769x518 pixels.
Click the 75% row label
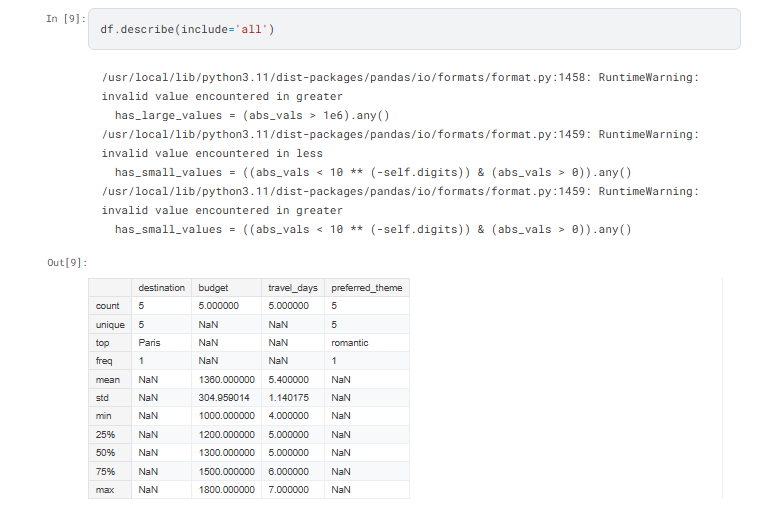[x=105, y=471]
